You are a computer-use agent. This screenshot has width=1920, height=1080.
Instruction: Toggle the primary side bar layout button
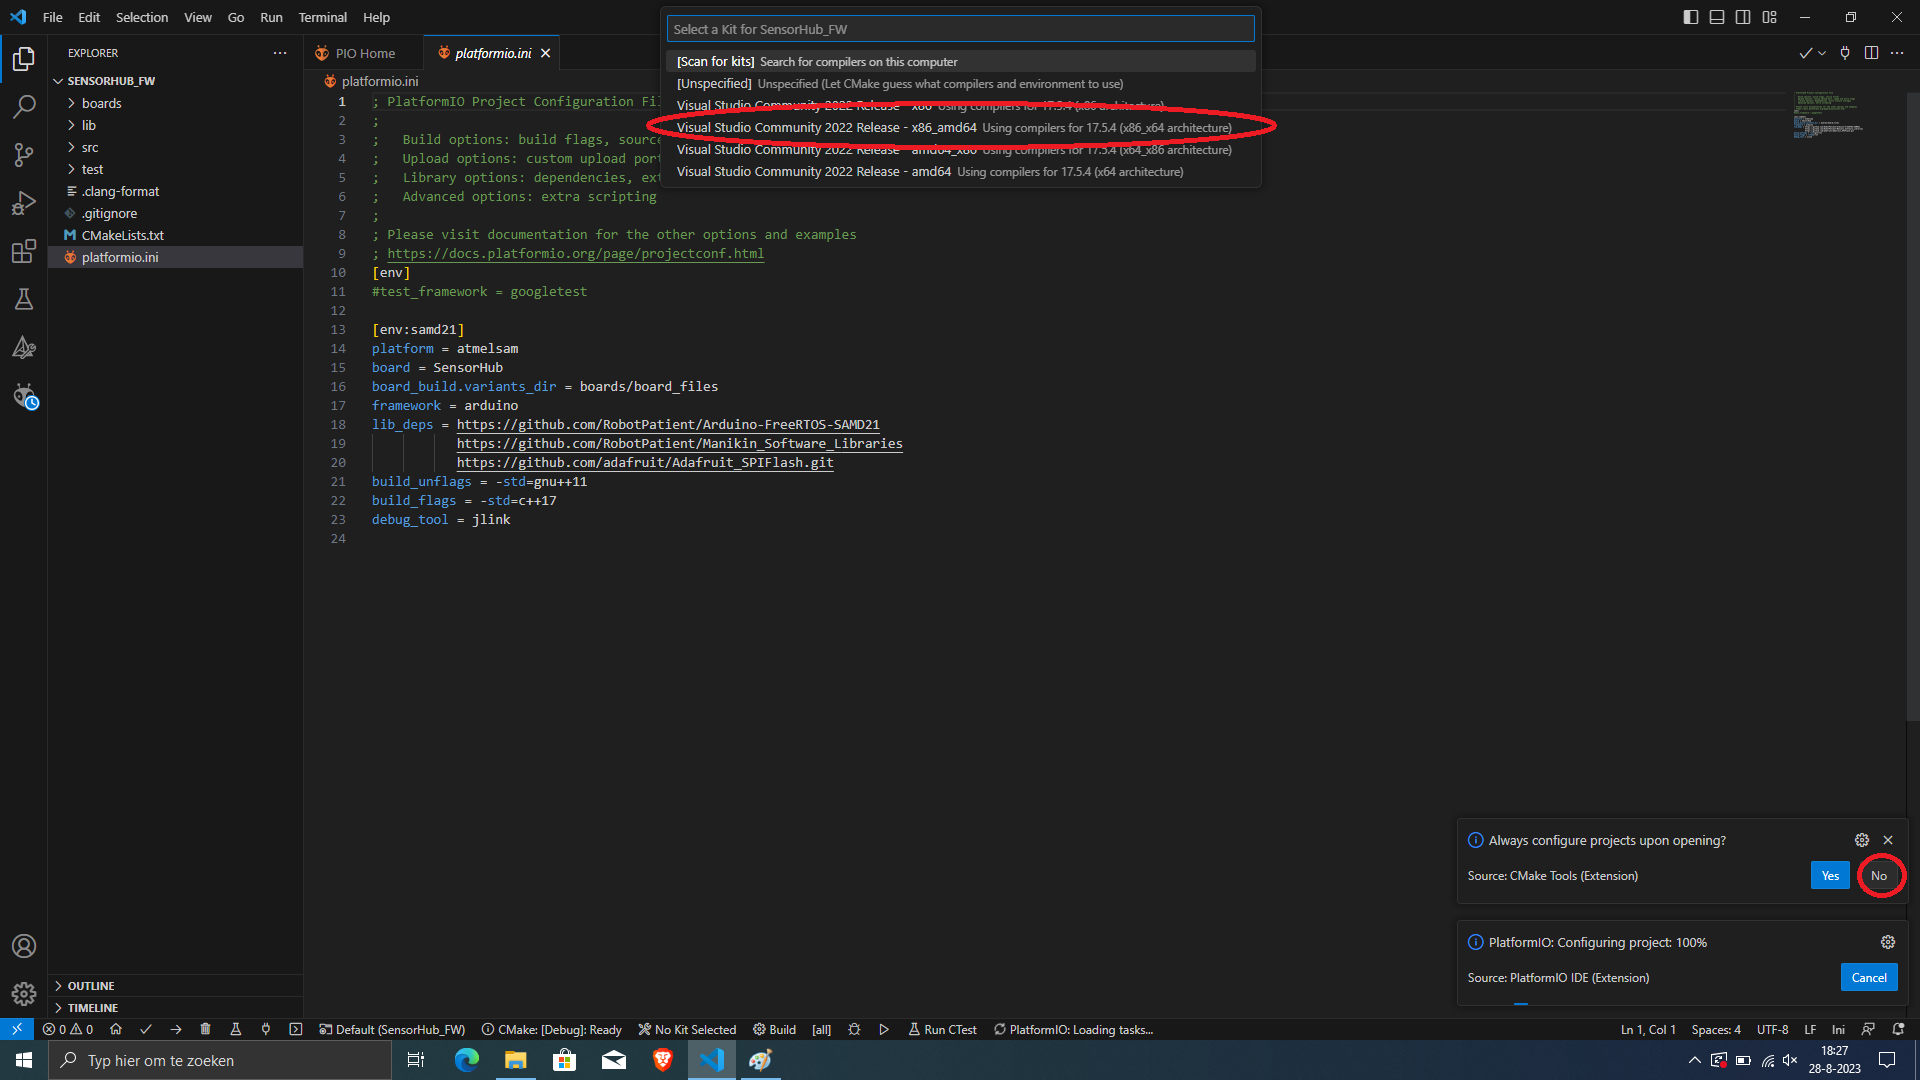click(x=1691, y=17)
